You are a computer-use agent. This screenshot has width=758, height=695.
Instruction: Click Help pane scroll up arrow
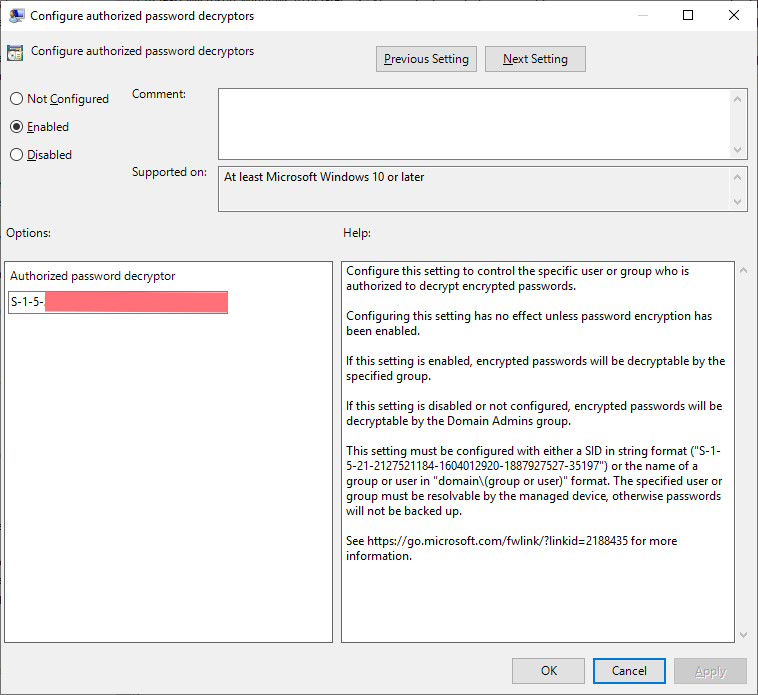[x=742, y=271]
